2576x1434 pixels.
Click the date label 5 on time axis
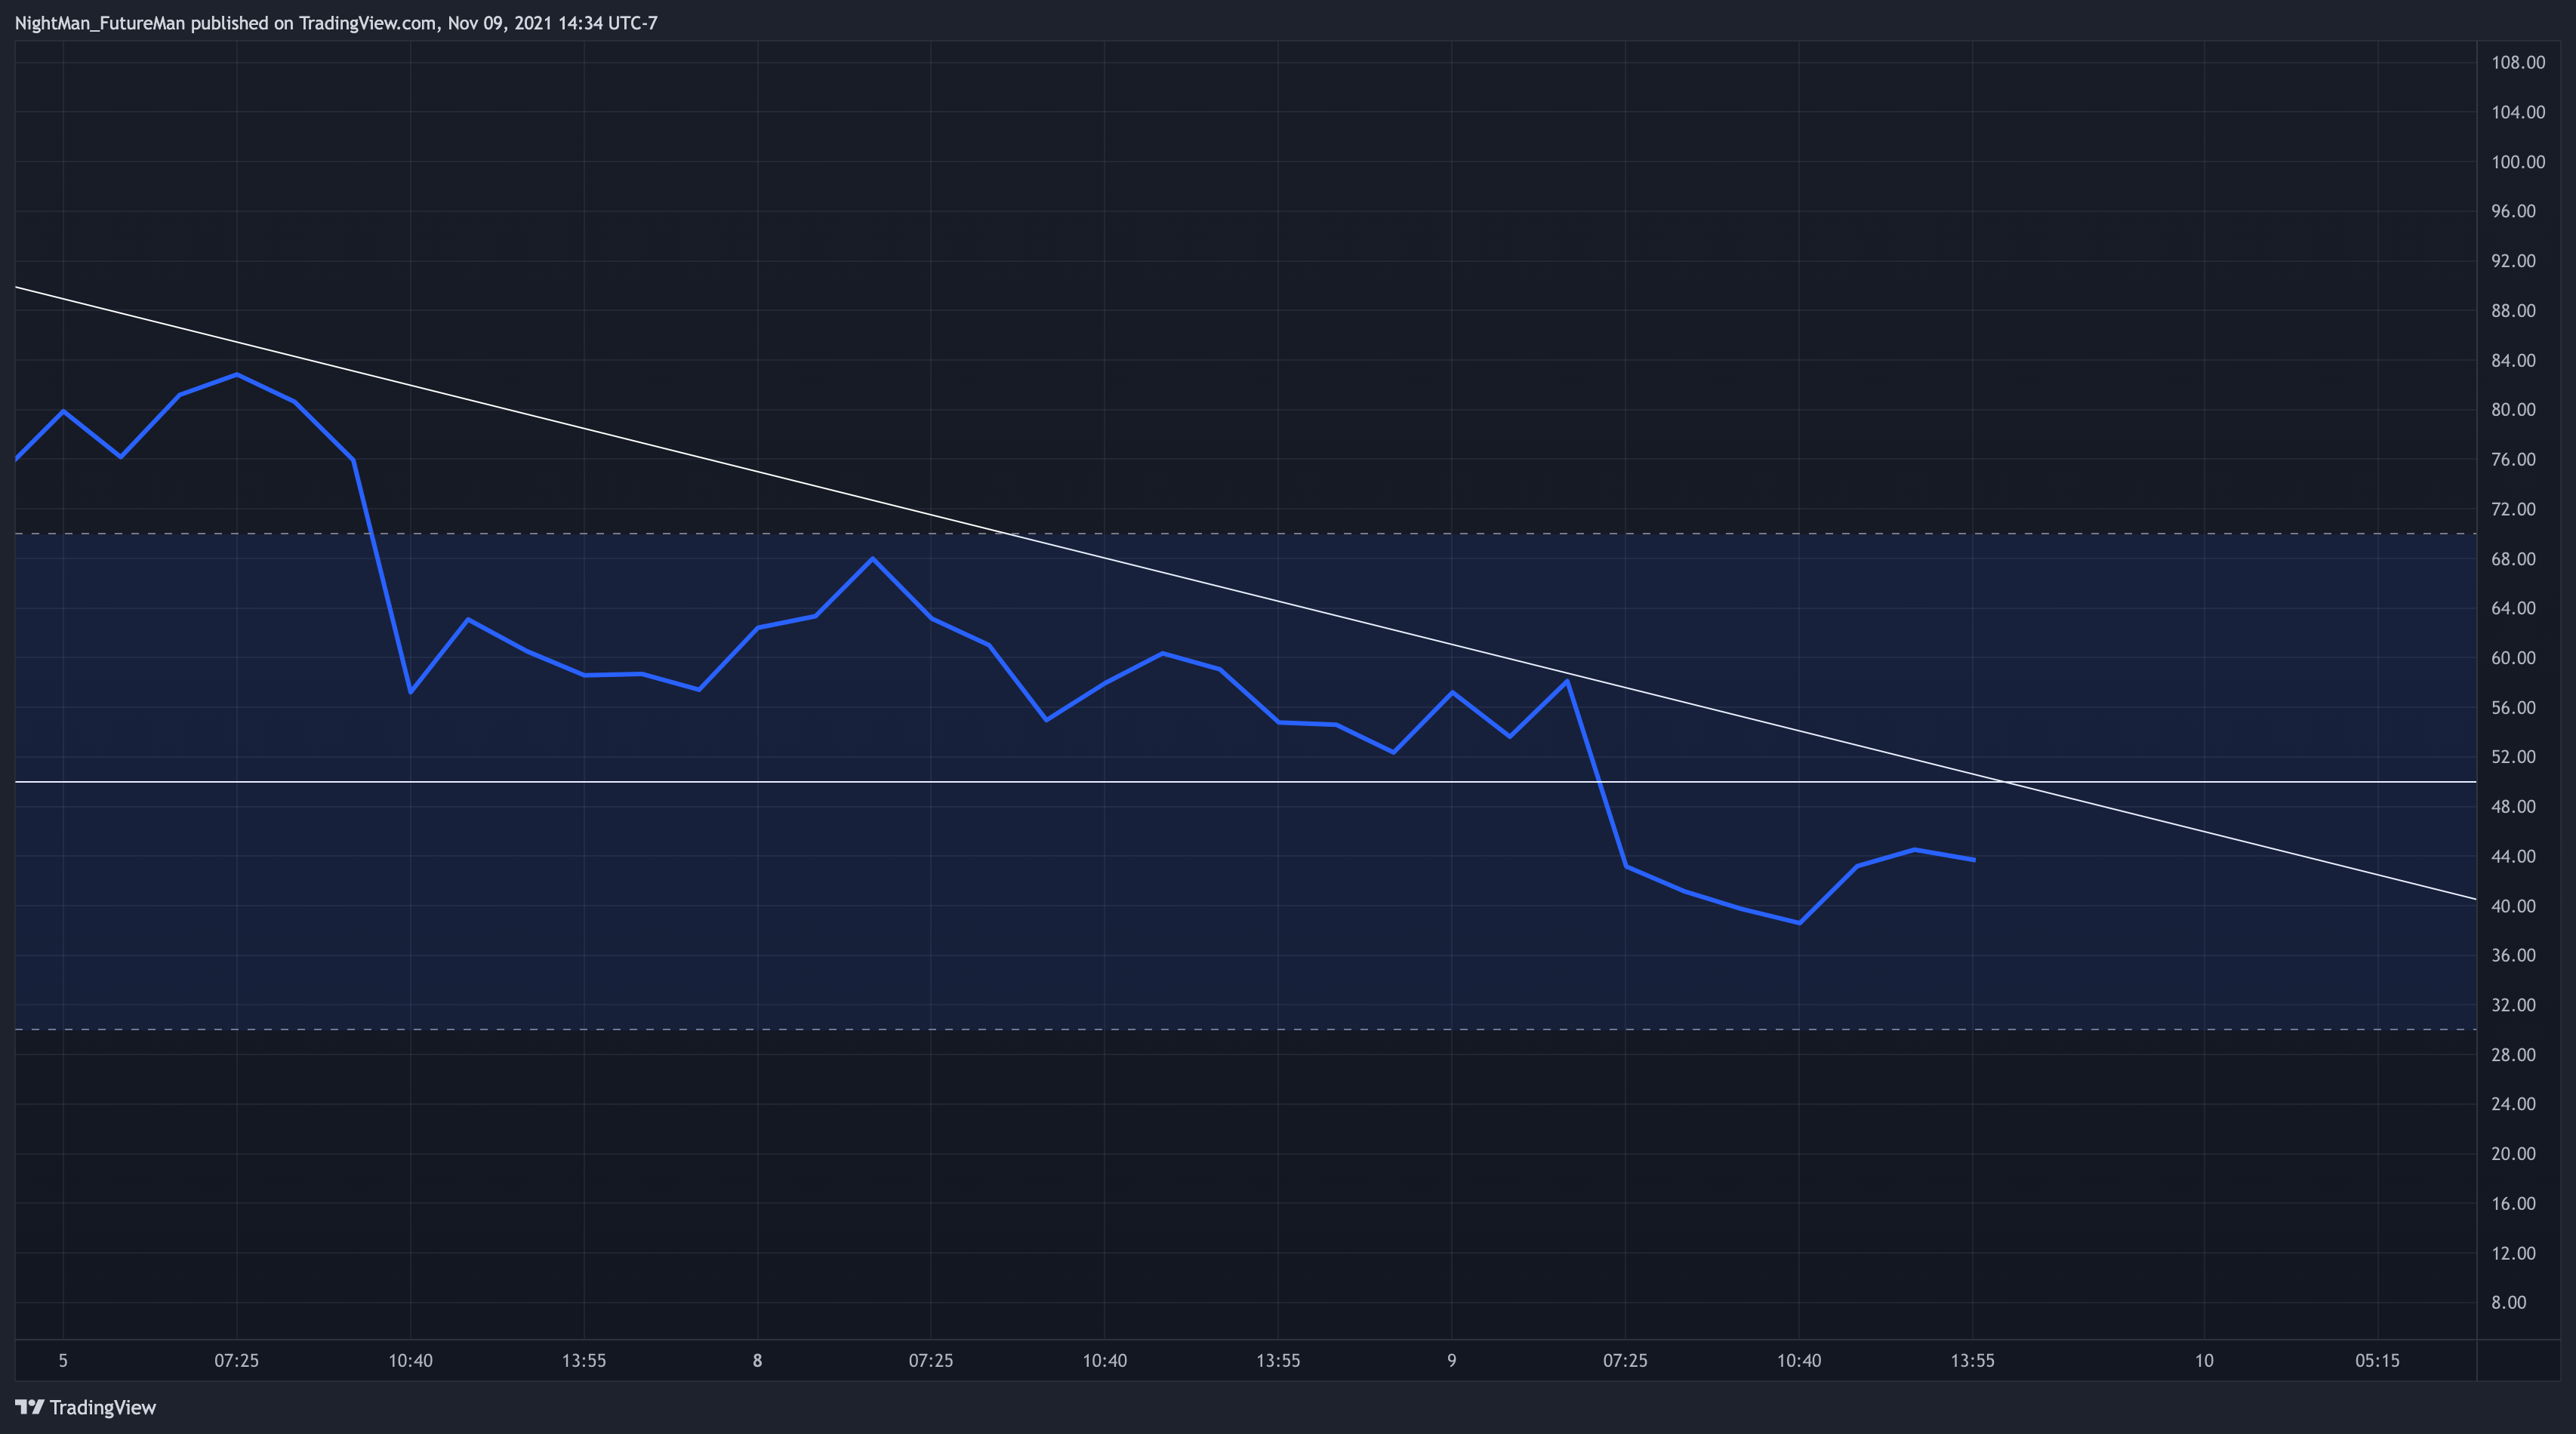click(63, 1361)
